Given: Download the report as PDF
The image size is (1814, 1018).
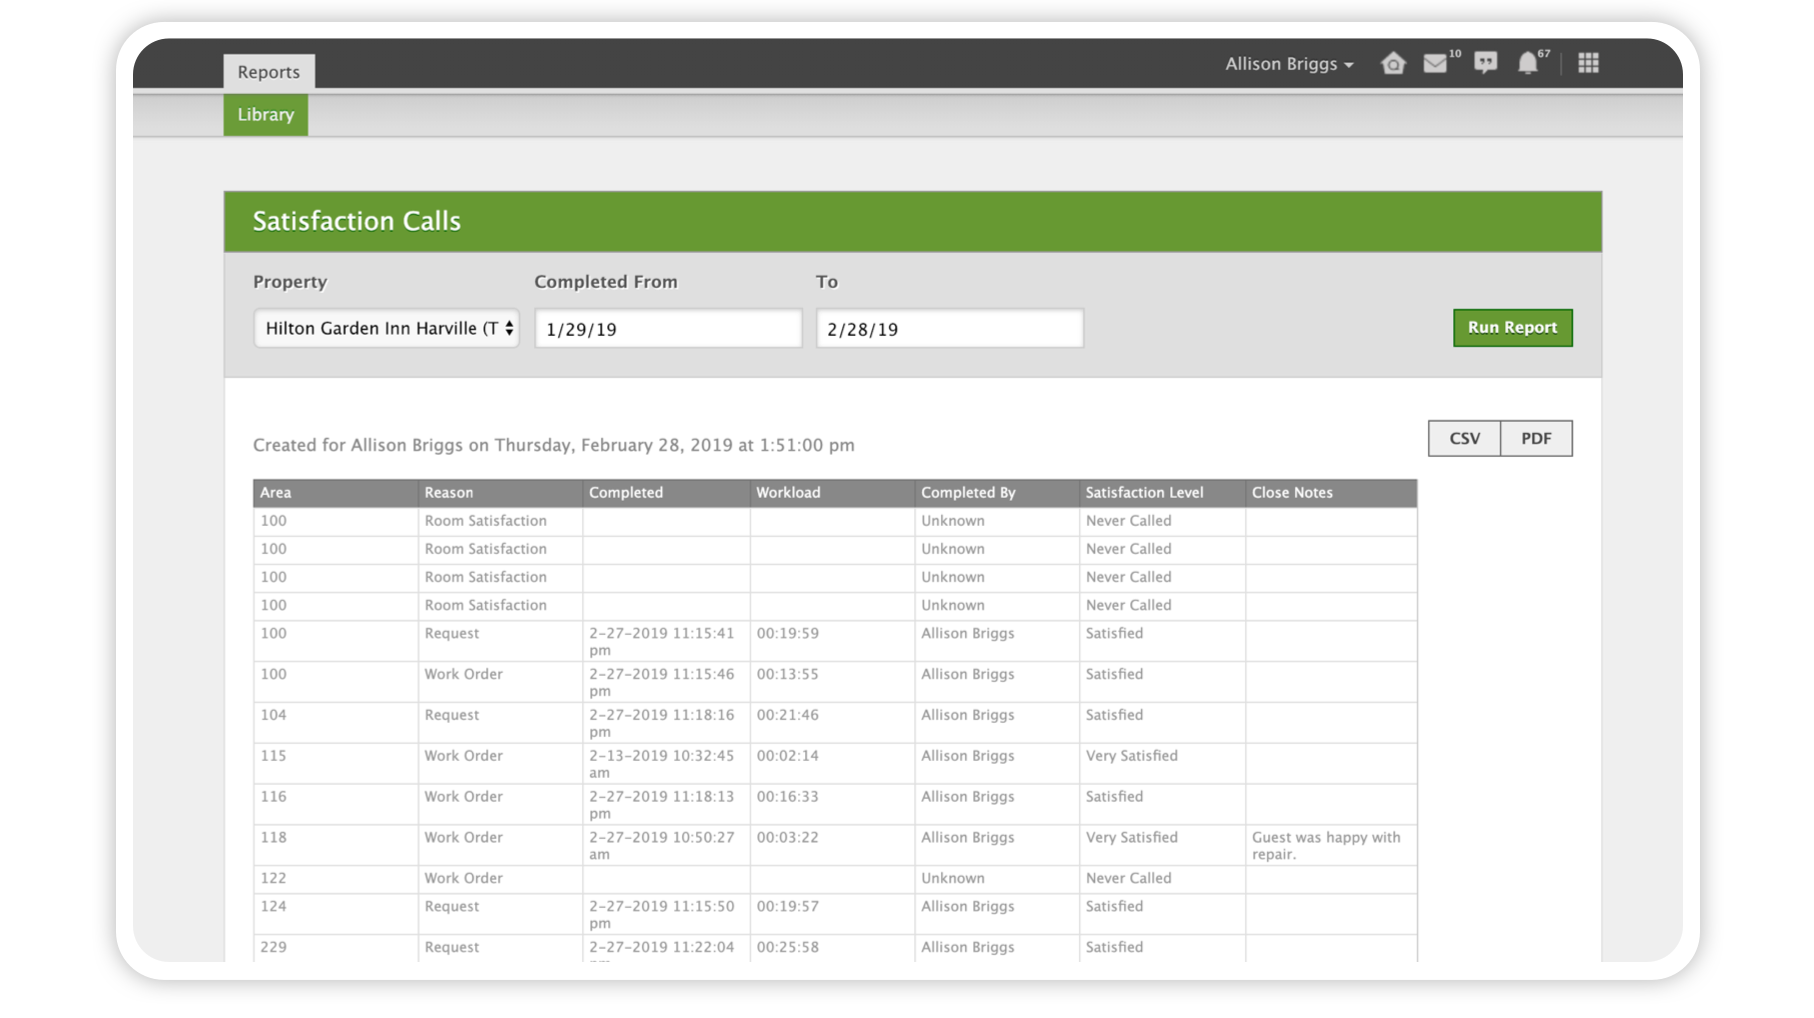Looking at the screenshot, I should tap(1536, 438).
